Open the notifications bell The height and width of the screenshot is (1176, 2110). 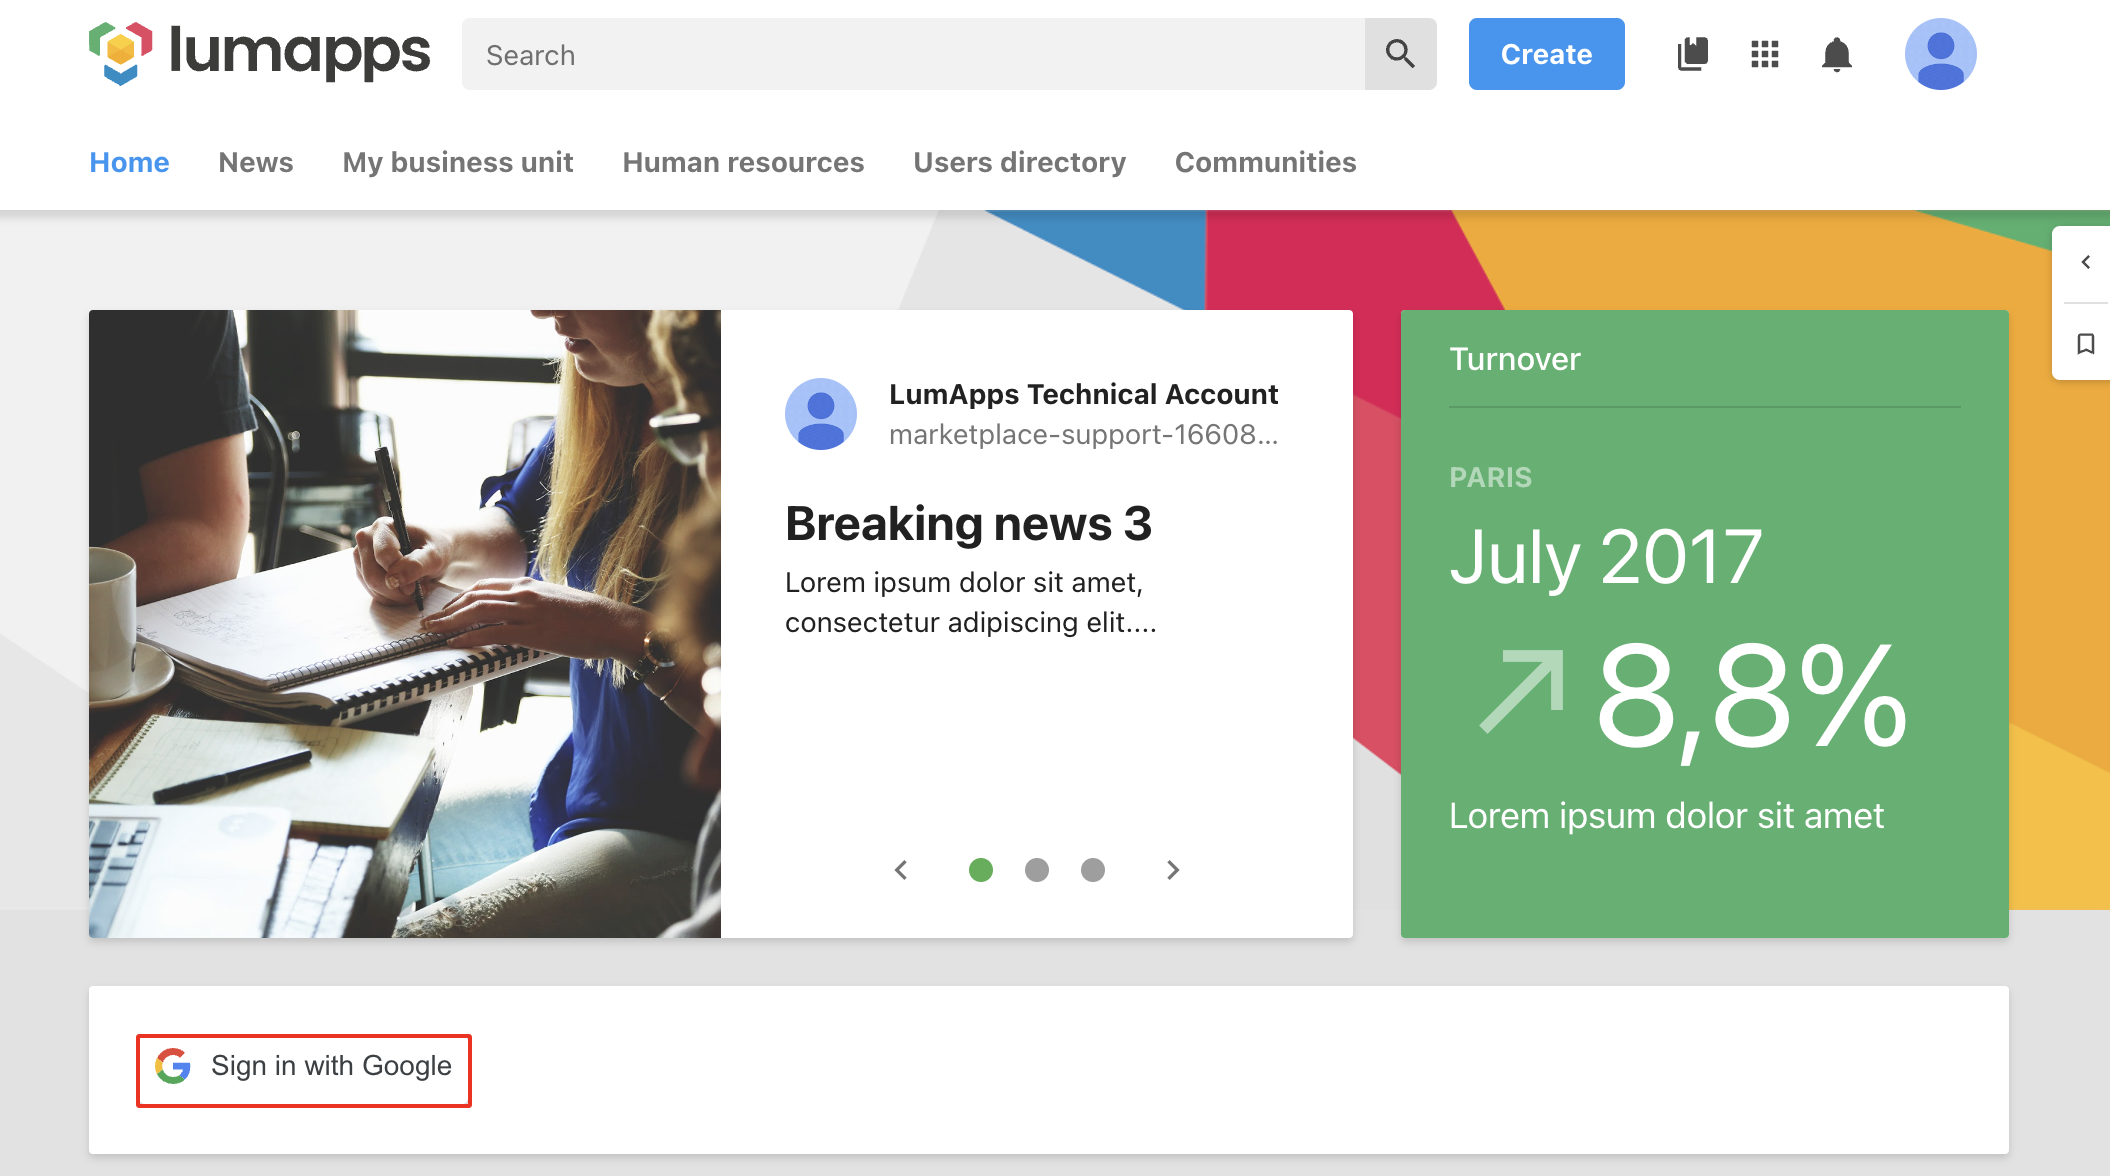[x=1837, y=54]
